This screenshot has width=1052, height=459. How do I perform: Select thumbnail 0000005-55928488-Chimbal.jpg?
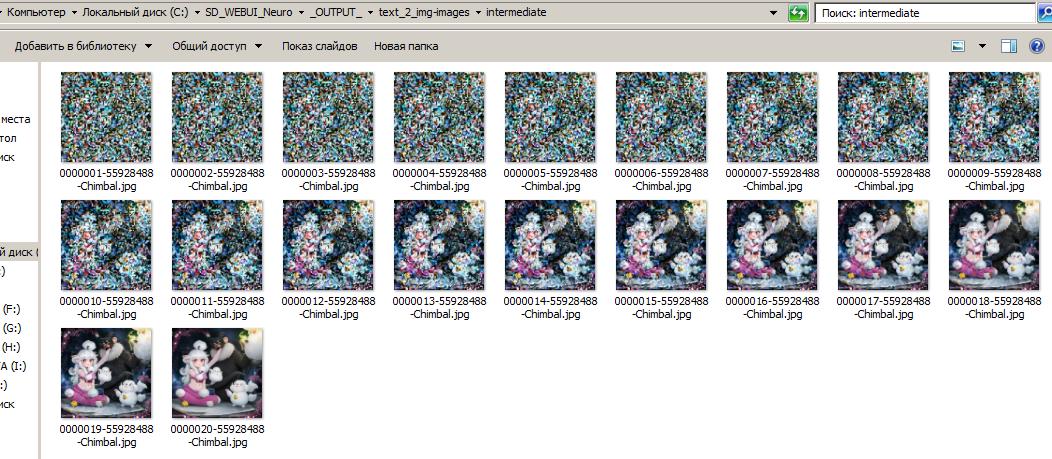(x=550, y=117)
